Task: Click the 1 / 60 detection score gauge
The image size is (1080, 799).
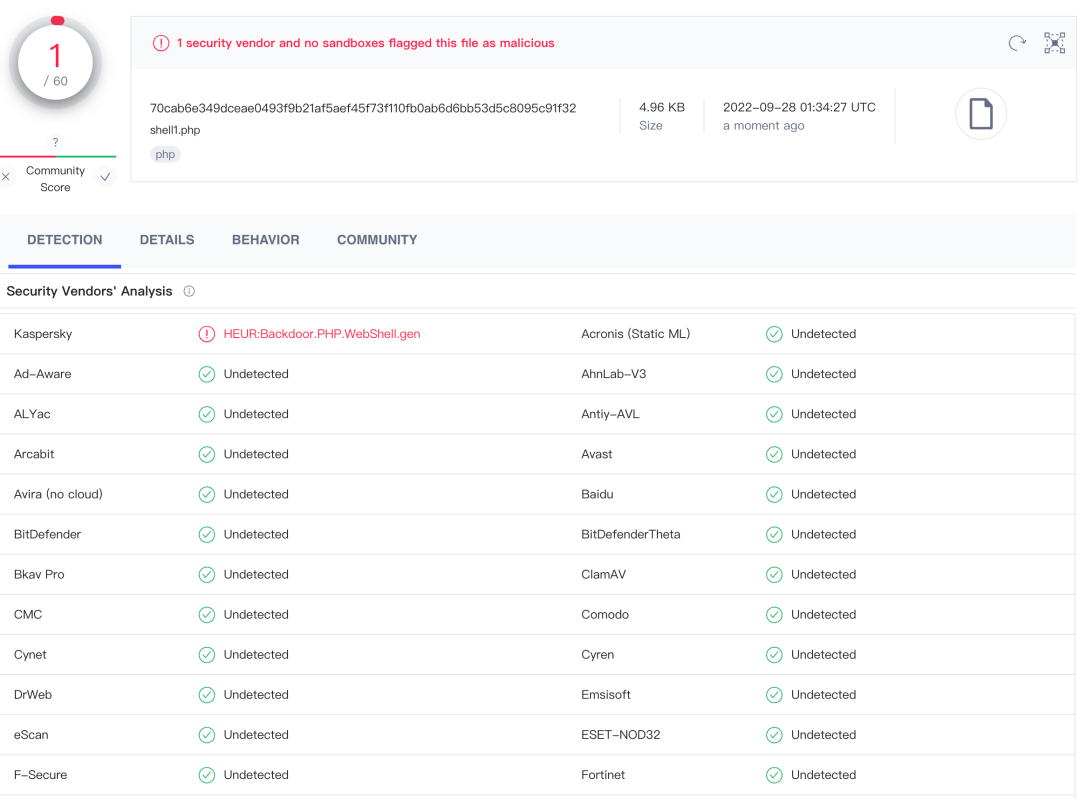Action: tap(56, 63)
